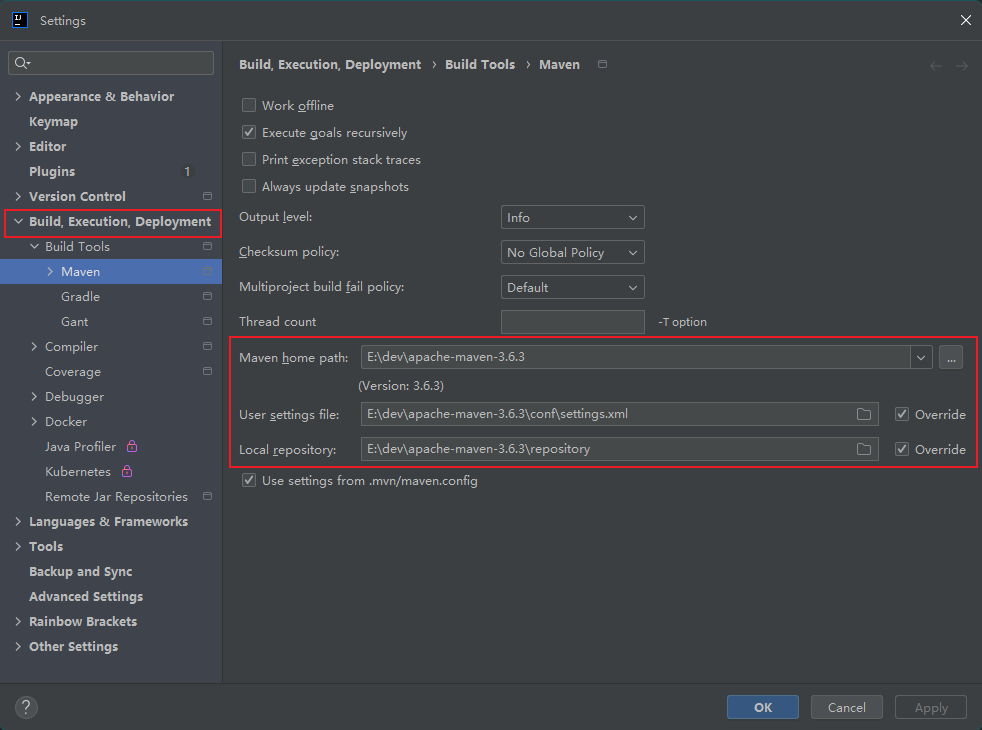Open the Checksum policy dropdown
This screenshot has height=730, width=982.
click(572, 252)
